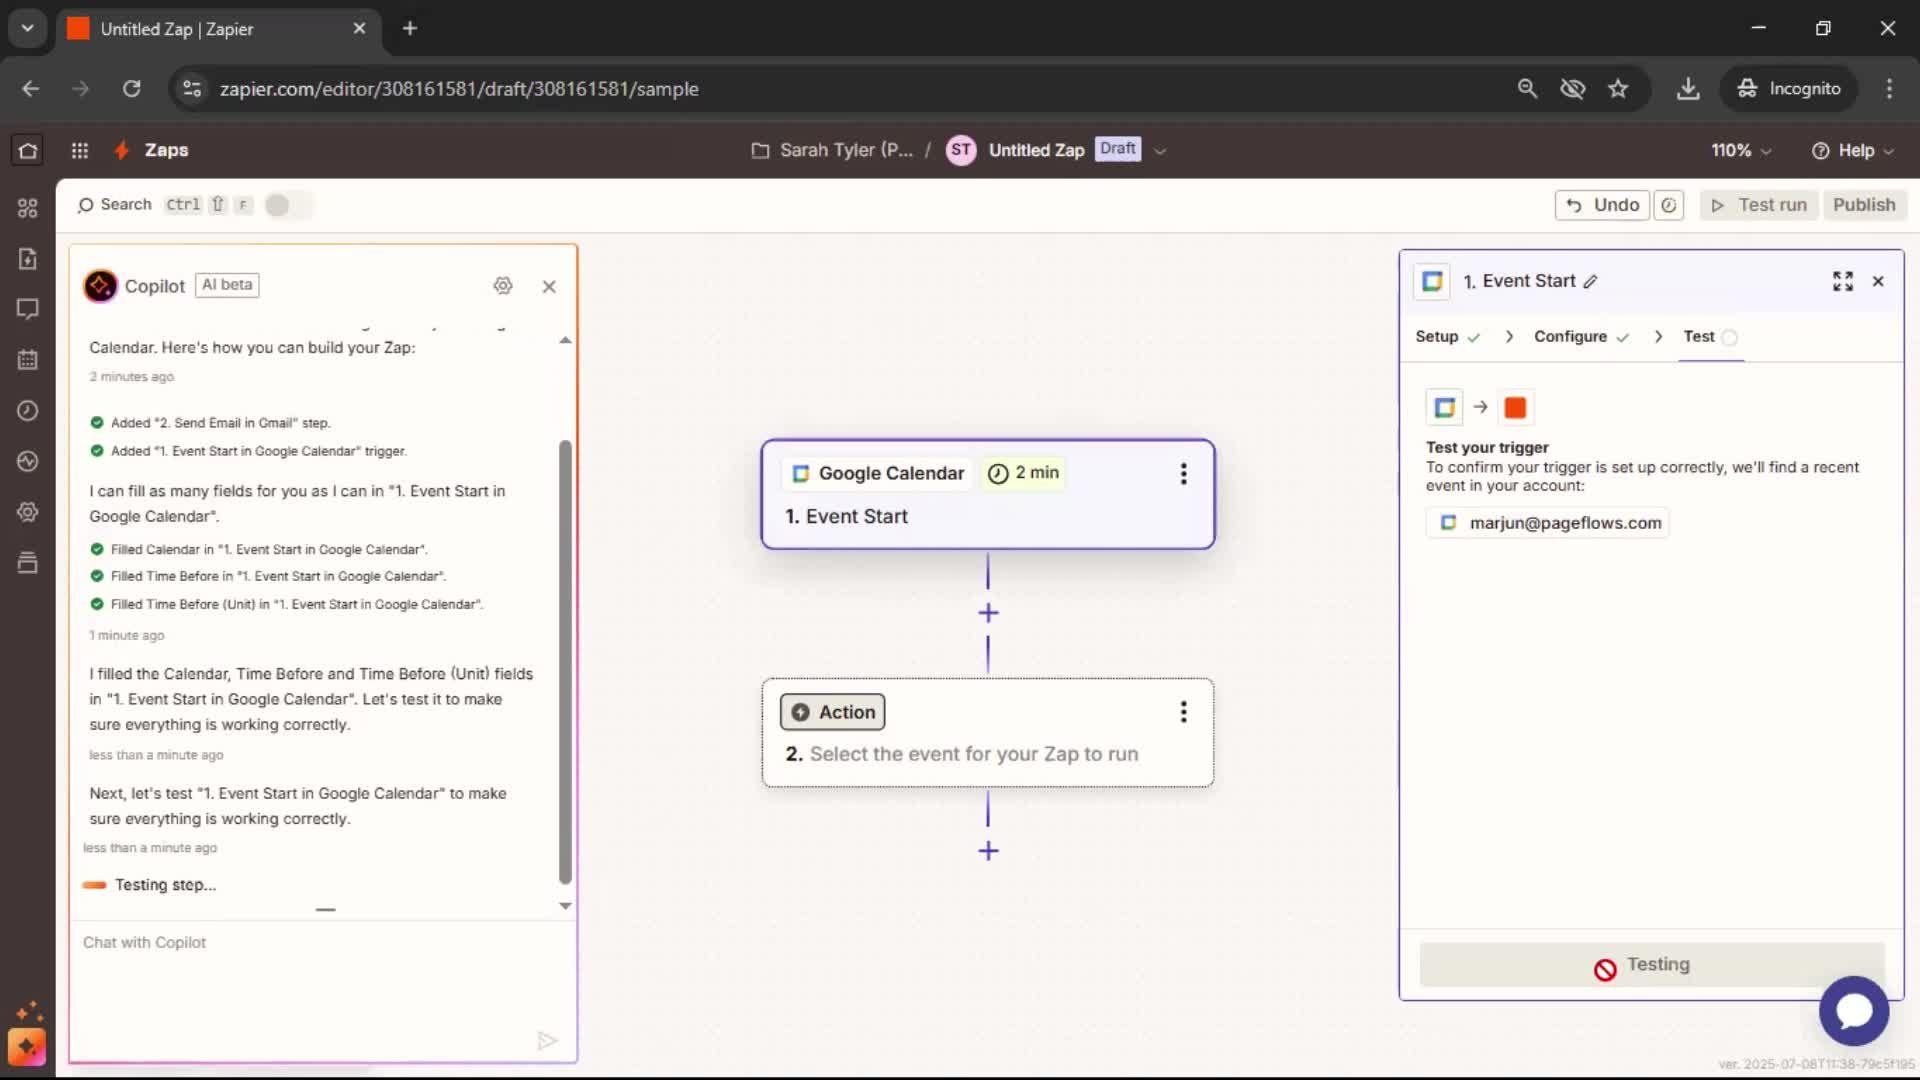The height and width of the screenshot is (1080, 1920).
Task: Open a new browser tab
Action: pyautogui.click(x=410, y=29)
